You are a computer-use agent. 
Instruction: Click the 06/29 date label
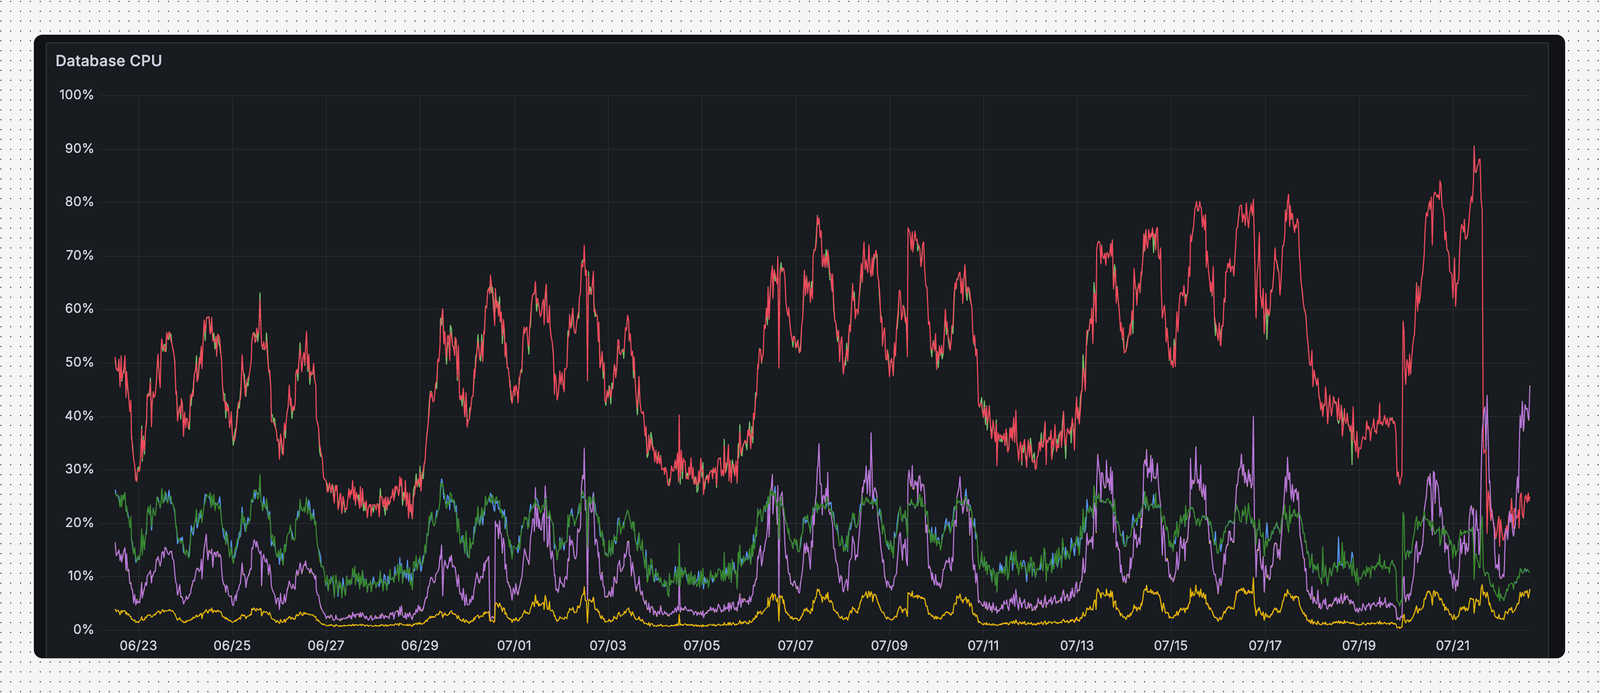pos(420,646)
